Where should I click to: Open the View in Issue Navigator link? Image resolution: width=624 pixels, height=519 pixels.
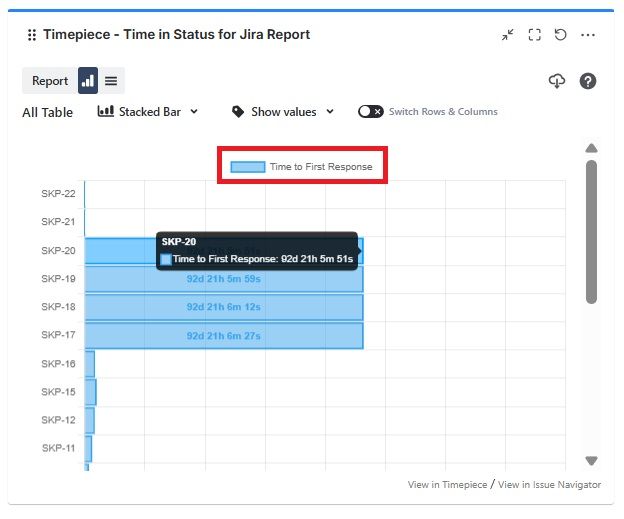click(x=550, y=484)
